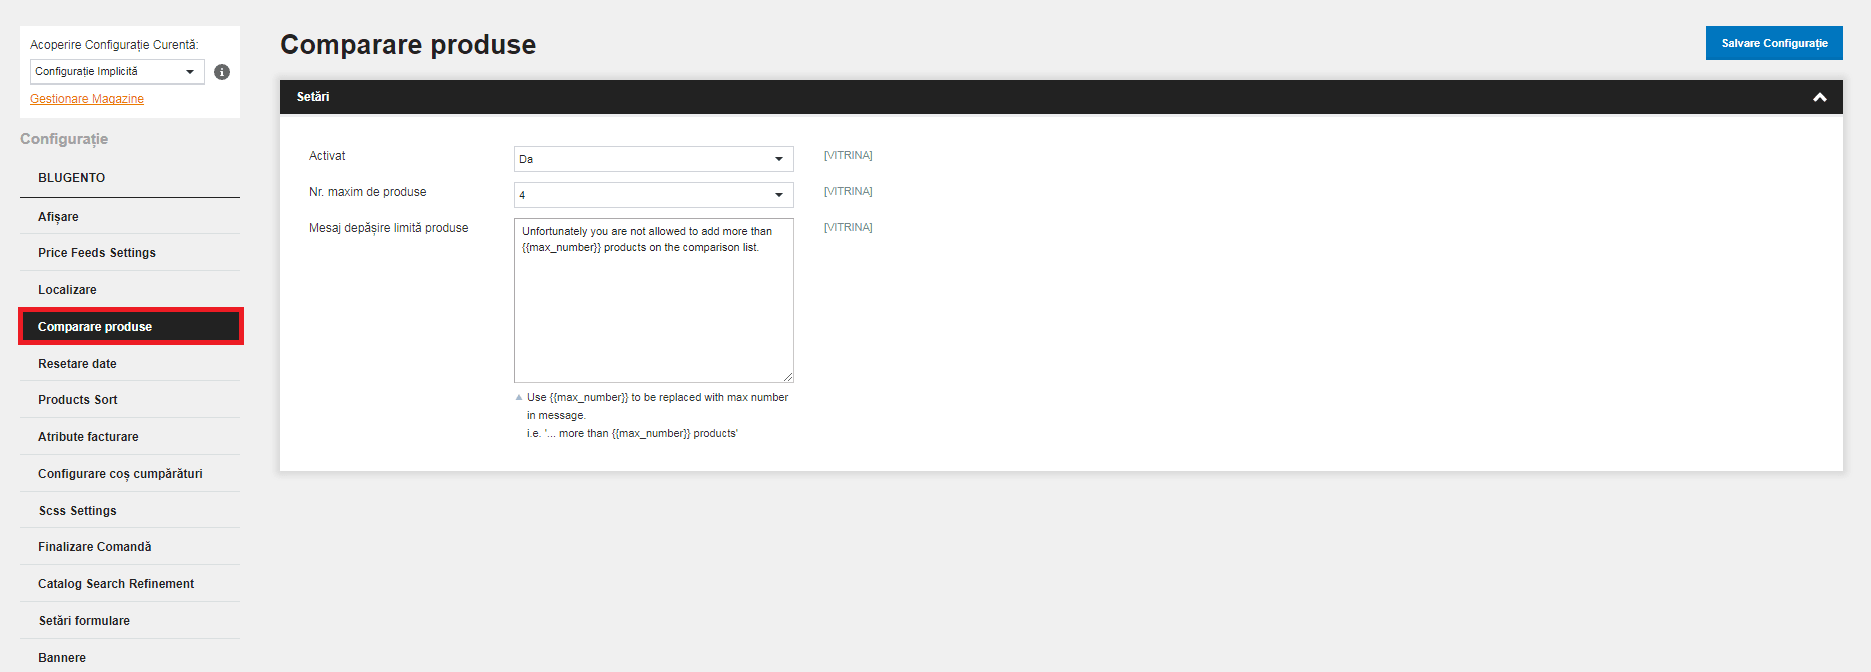Open Catalog Search Refinement settings

[x=130, y=584]
